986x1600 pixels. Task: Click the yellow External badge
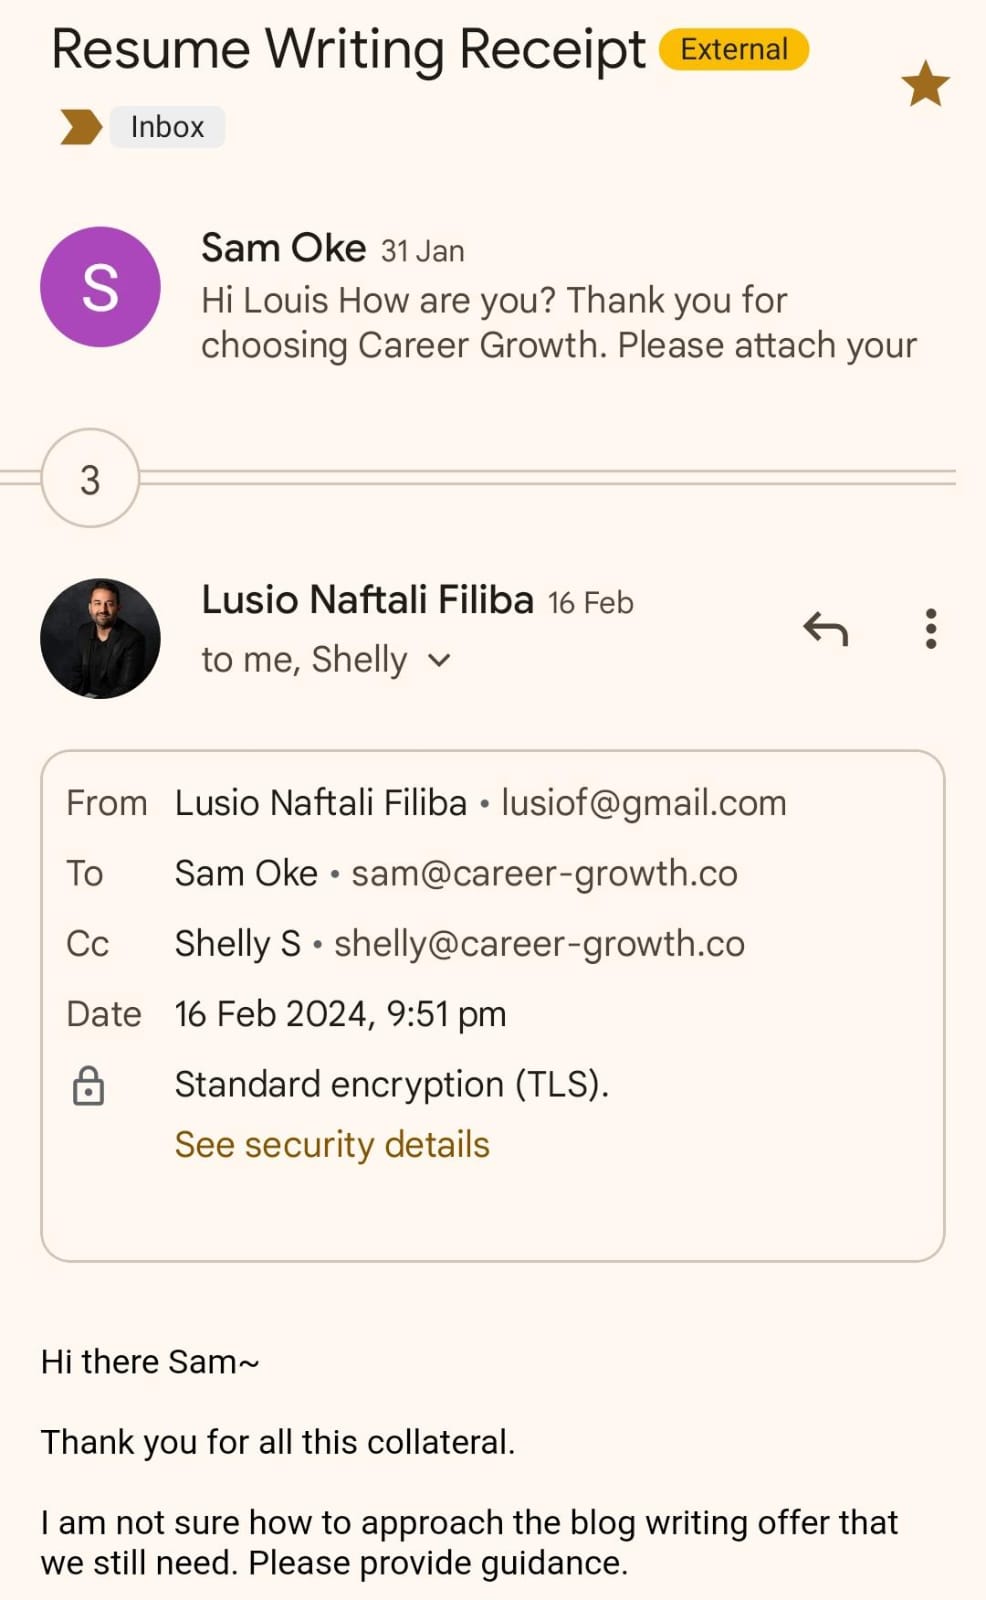point(734,49)
